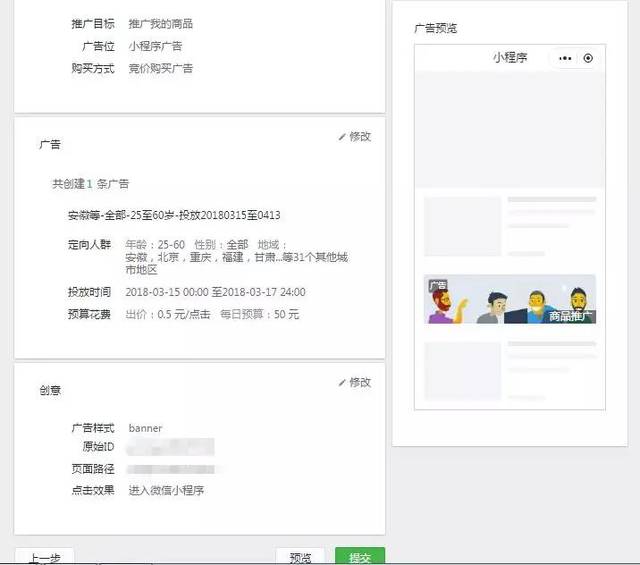Click the 创意 section heading
This screenshot has width=640, height=565.
pyautogui.click(x=50, y=390)
